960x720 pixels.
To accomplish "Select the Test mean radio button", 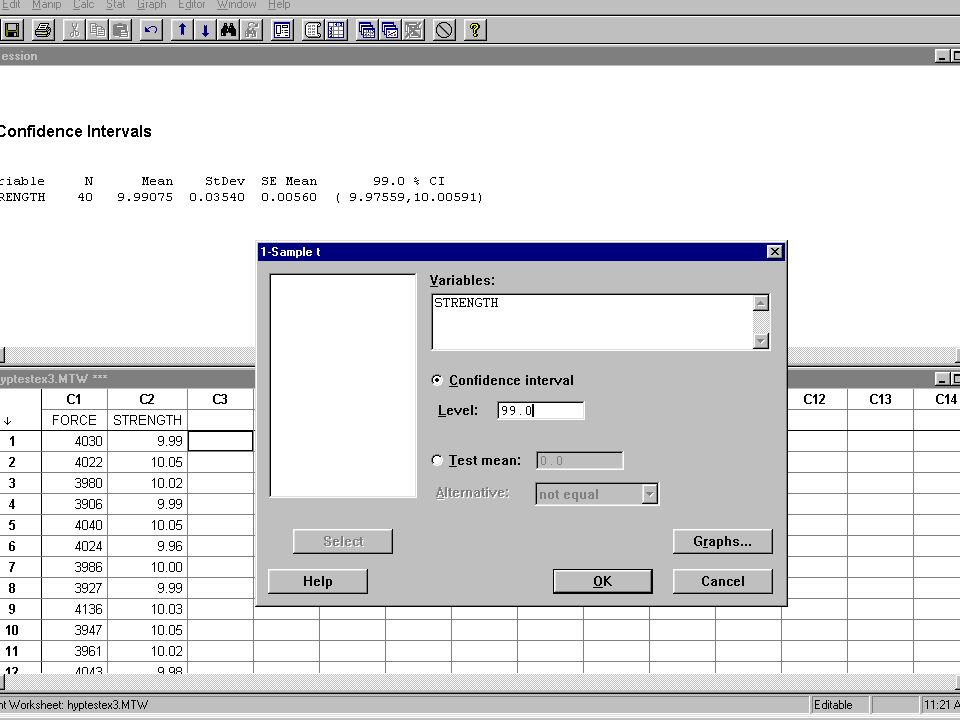I will click(437, 460).
